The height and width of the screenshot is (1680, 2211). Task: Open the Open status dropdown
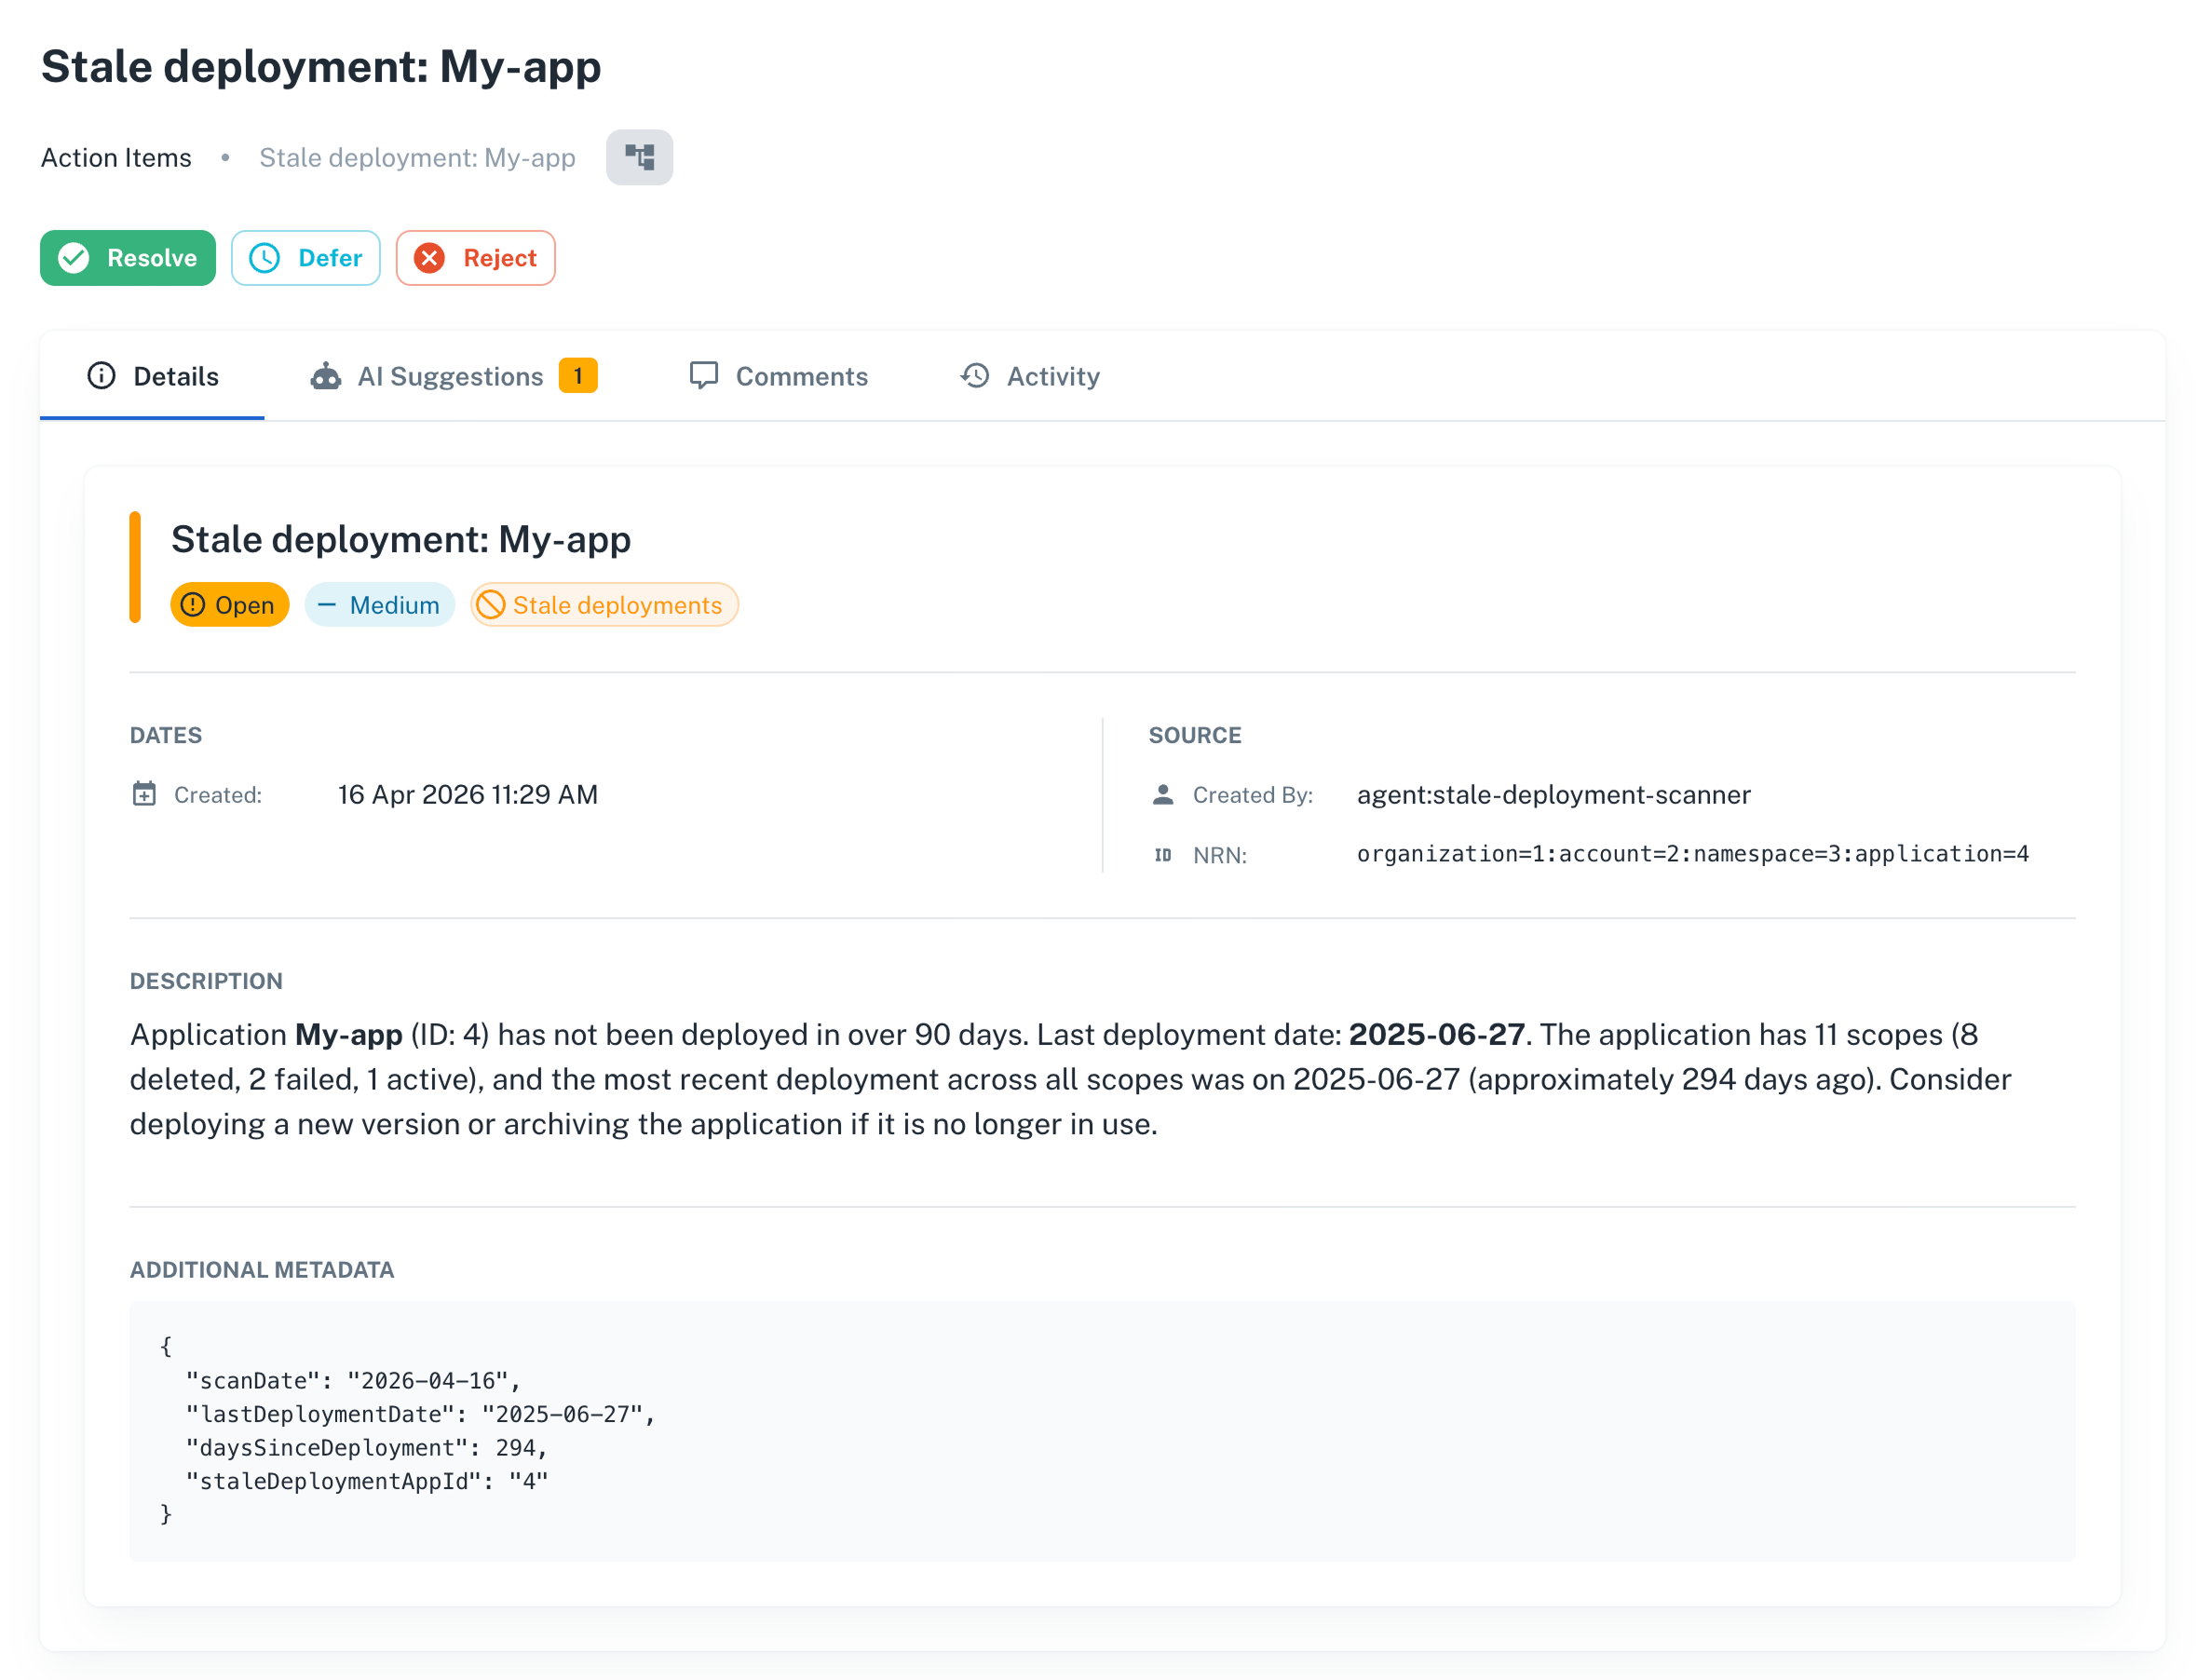(229, 604)
